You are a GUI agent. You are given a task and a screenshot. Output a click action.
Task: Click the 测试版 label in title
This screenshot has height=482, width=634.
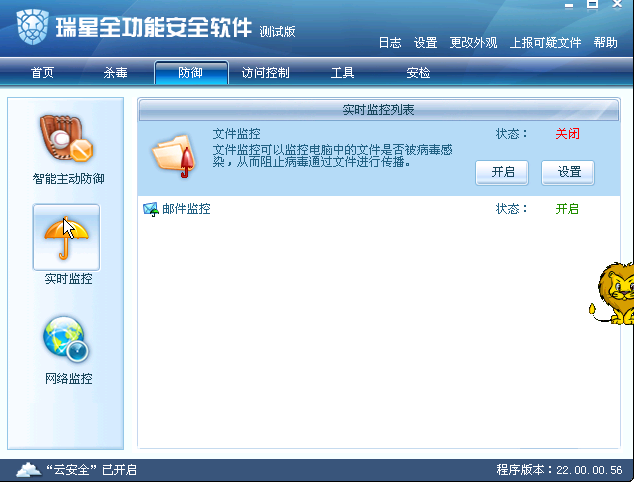pyautogui.click(x=277, y=32)
